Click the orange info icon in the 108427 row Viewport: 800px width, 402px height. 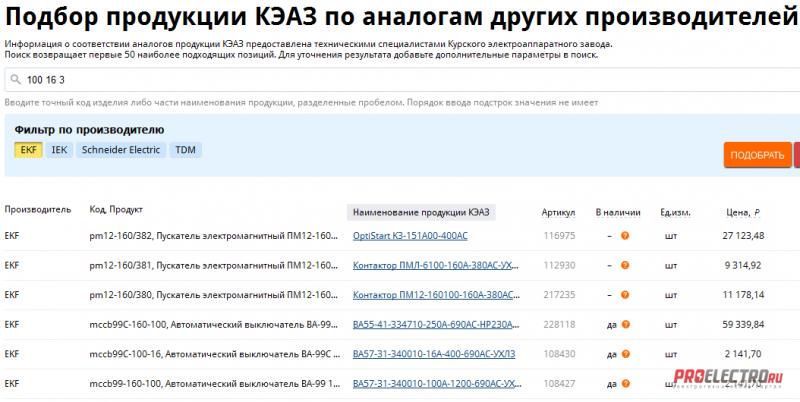(626, 384)
